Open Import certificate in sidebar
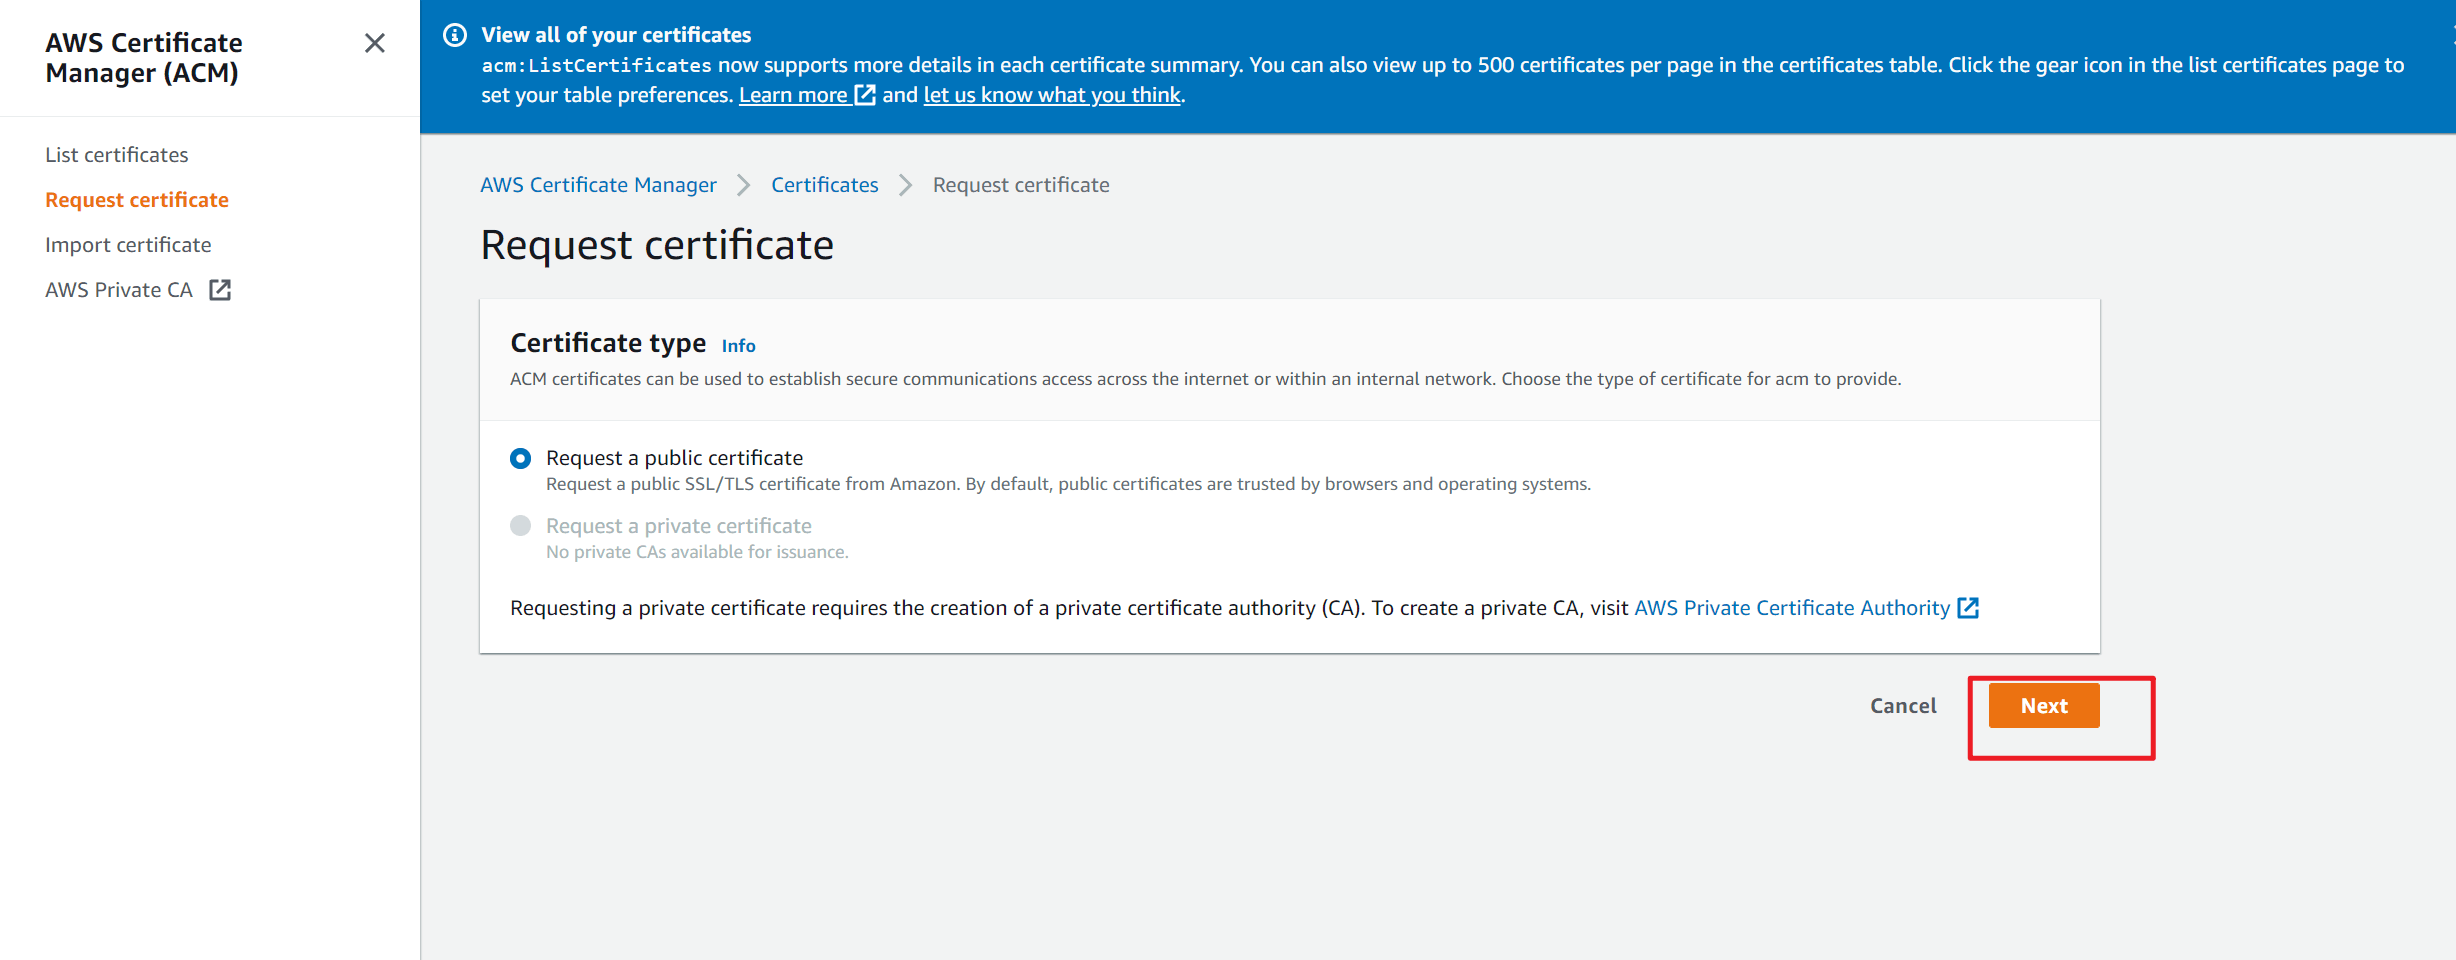 coord(128,245)
